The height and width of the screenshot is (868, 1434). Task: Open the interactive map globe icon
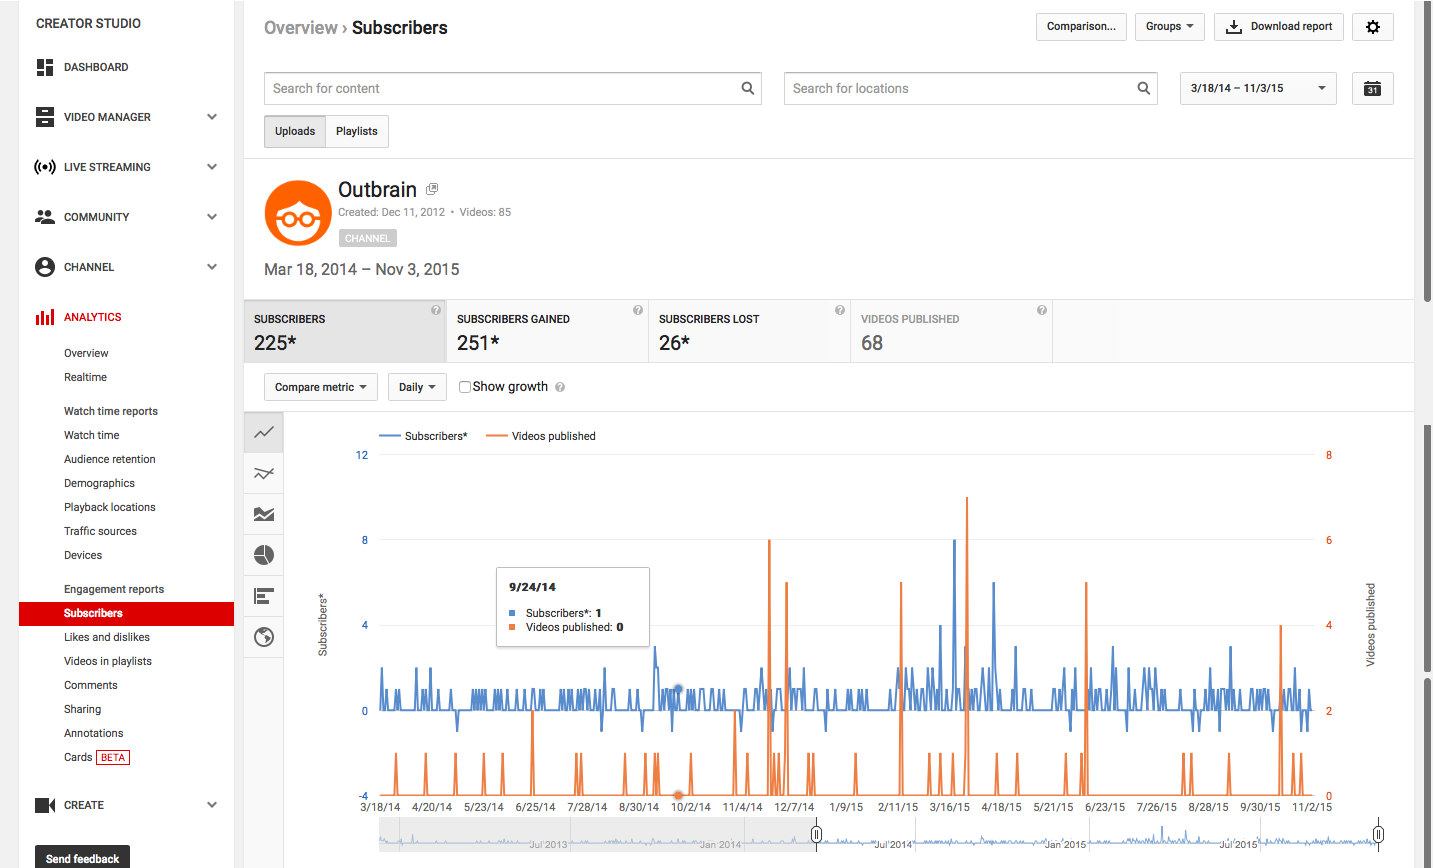[264, 637]
